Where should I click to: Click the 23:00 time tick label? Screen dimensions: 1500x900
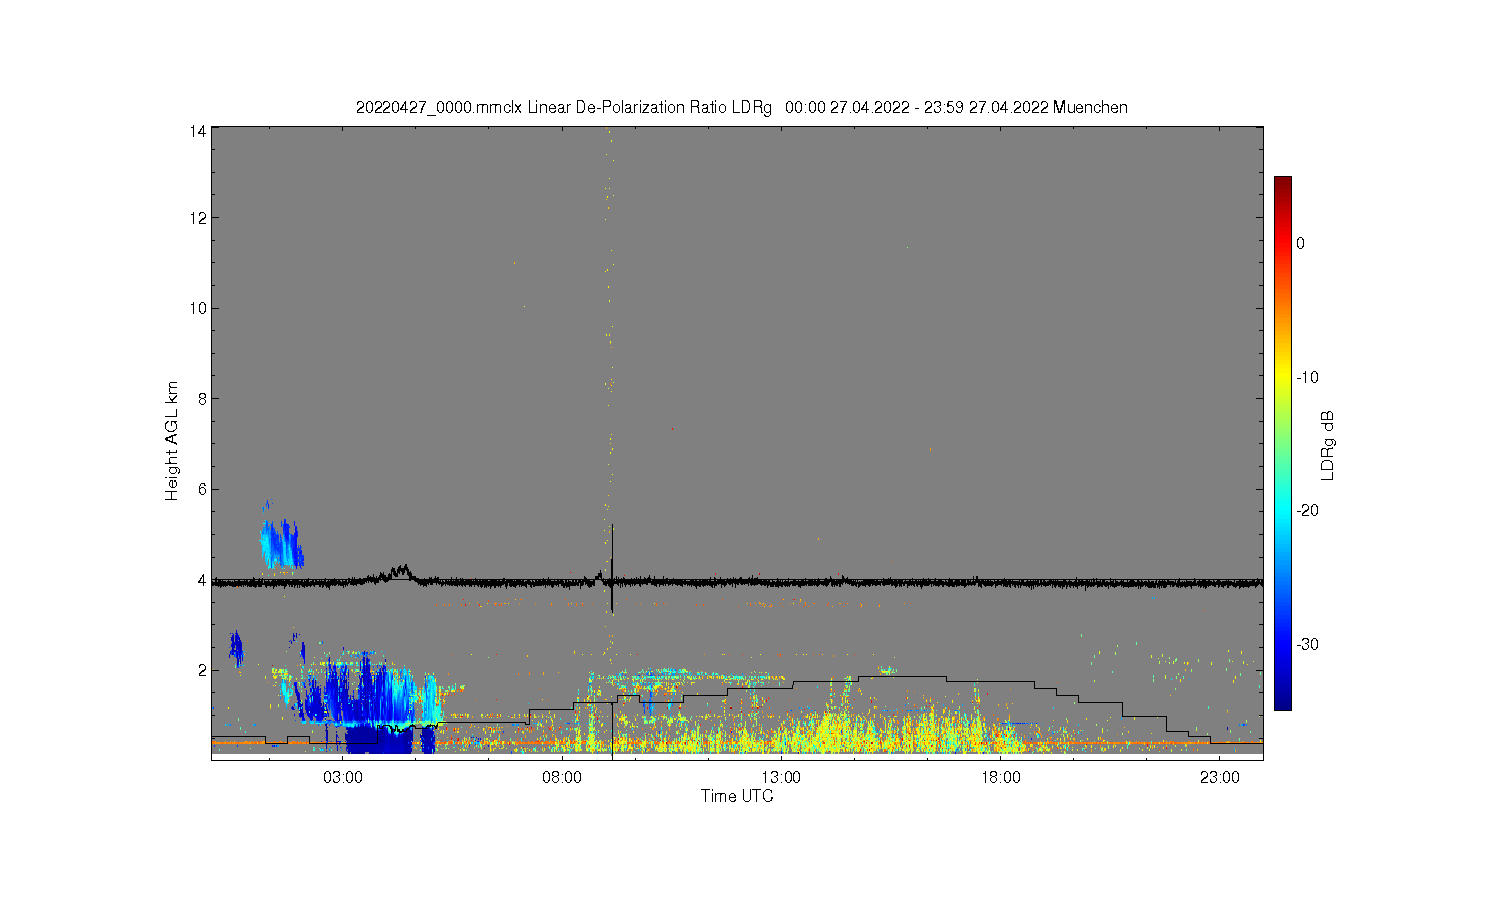pyautogui.click(x=1219, y=777)
